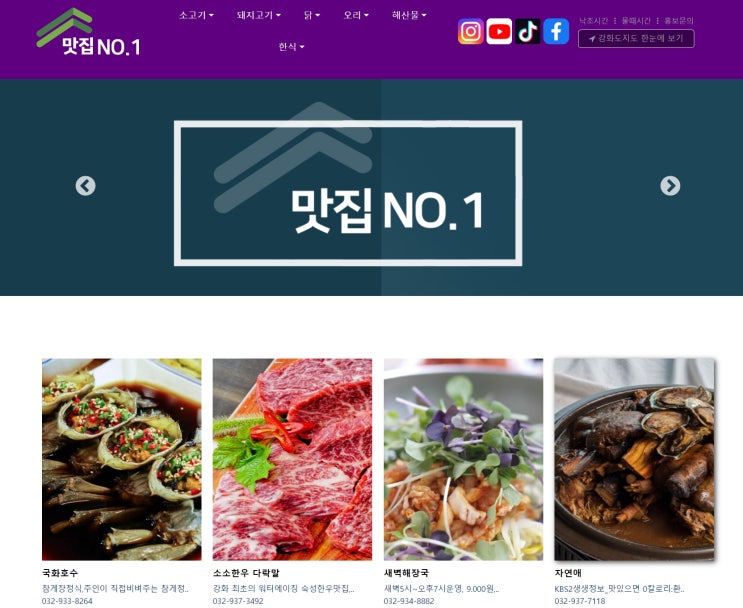Open the 닭 menu item

(x=312, y=15)
